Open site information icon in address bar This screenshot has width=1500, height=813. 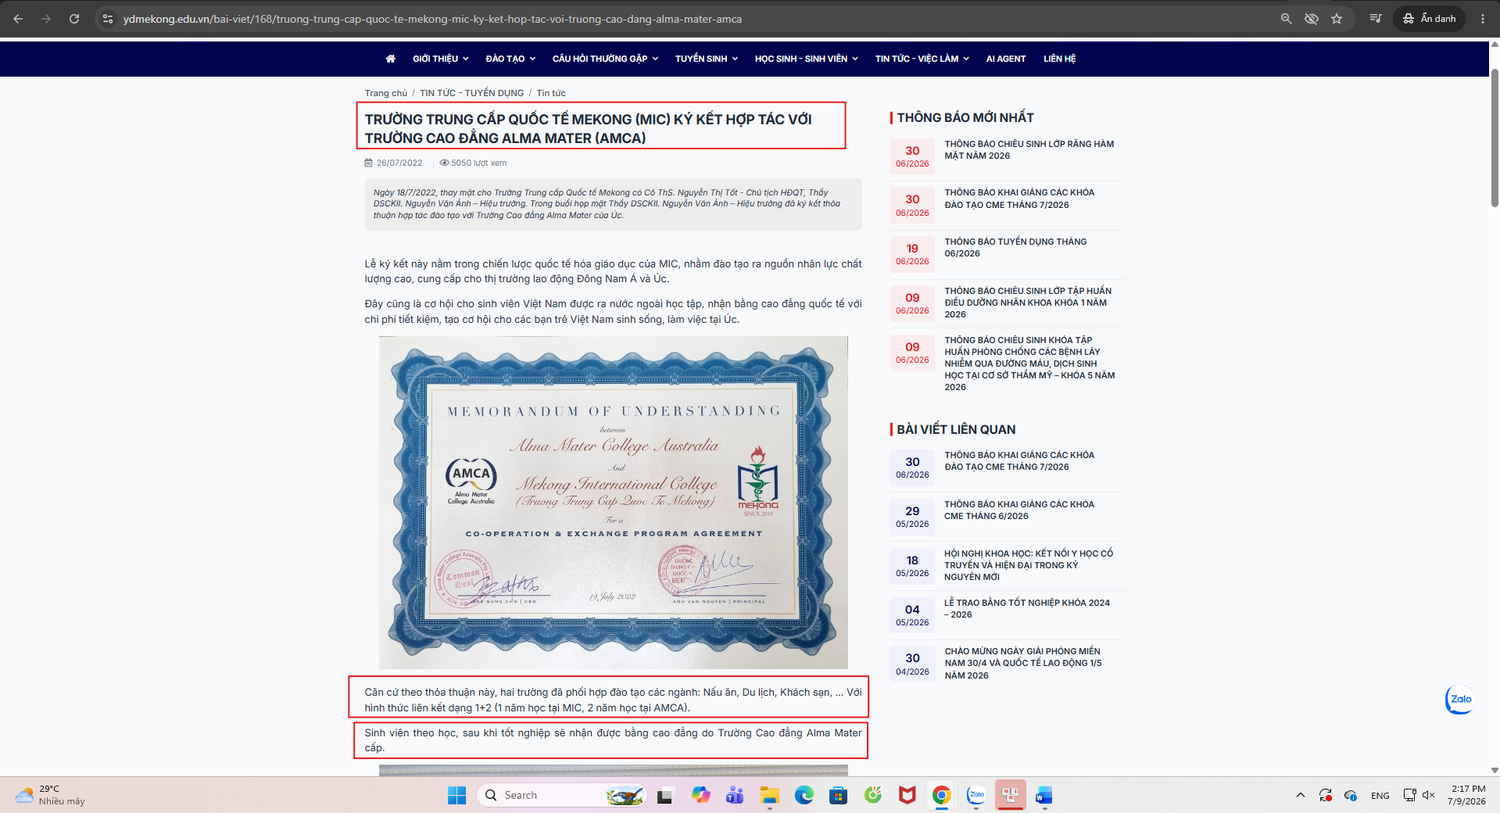click(x=108, y=19)
